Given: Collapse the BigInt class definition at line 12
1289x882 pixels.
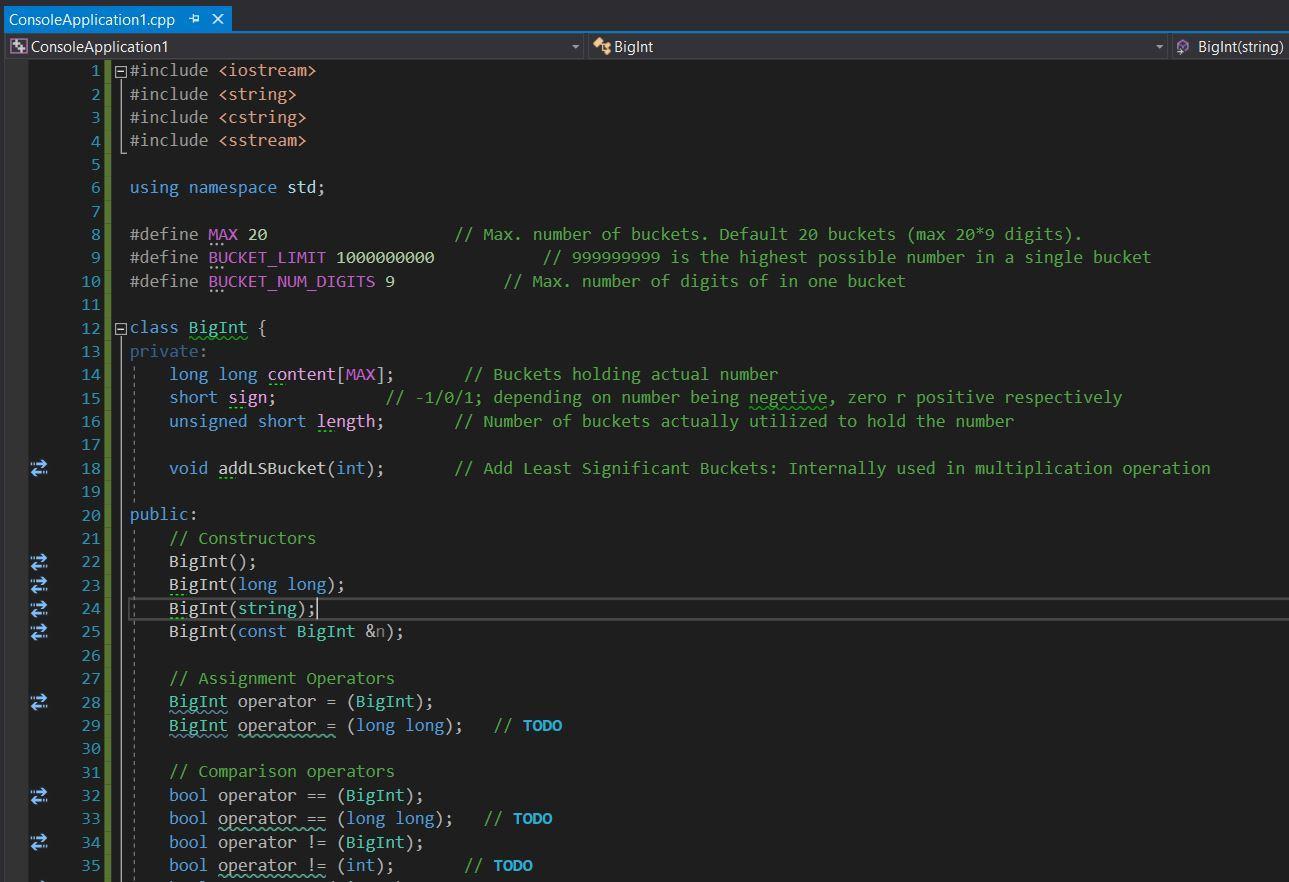Looking at the screenshot, I should click(x=121, y=328).
